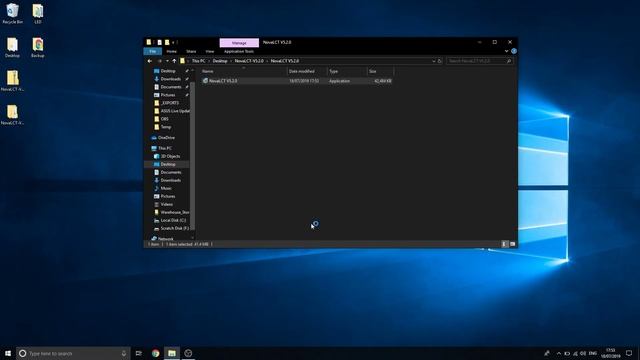This screenshot has height=360, width=640.
Task: Select This PC in navigation pane
Action: click(x=164, y=148)
